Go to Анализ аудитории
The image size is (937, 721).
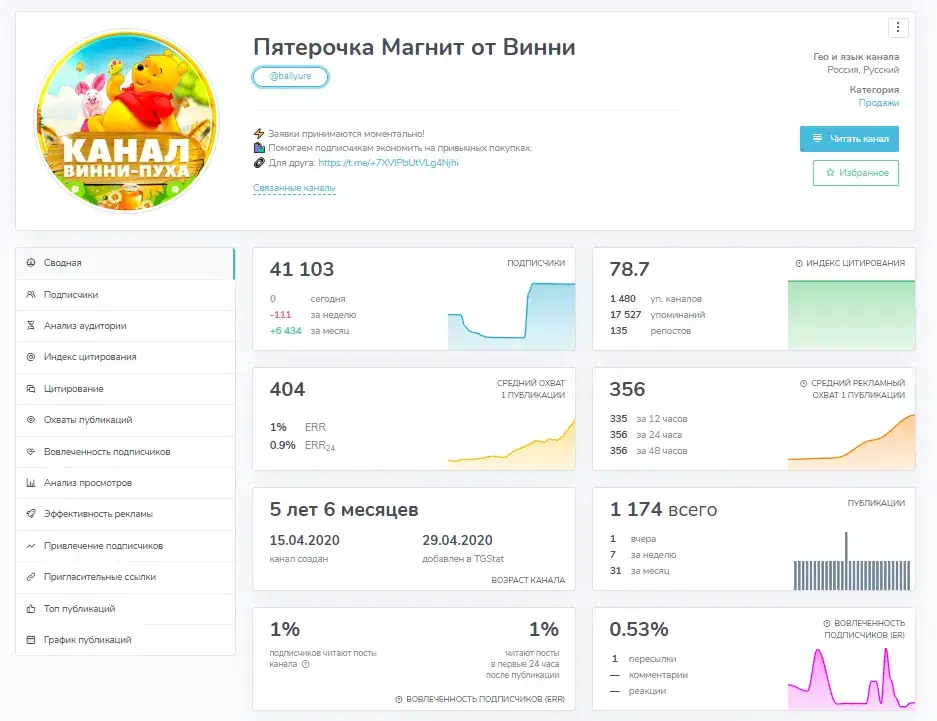point(125,326)
